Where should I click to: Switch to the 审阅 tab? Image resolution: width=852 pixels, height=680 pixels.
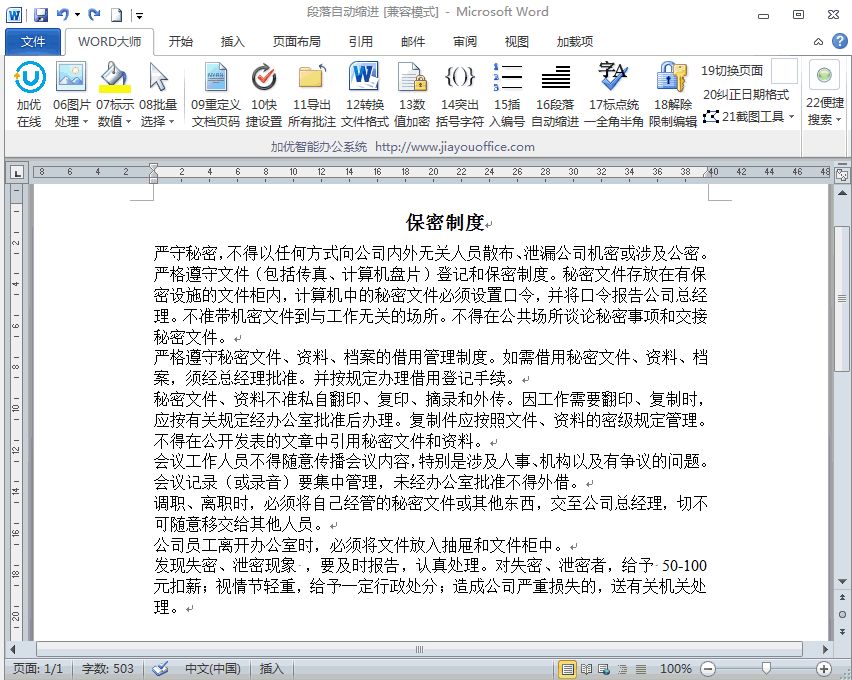(465, 42)
